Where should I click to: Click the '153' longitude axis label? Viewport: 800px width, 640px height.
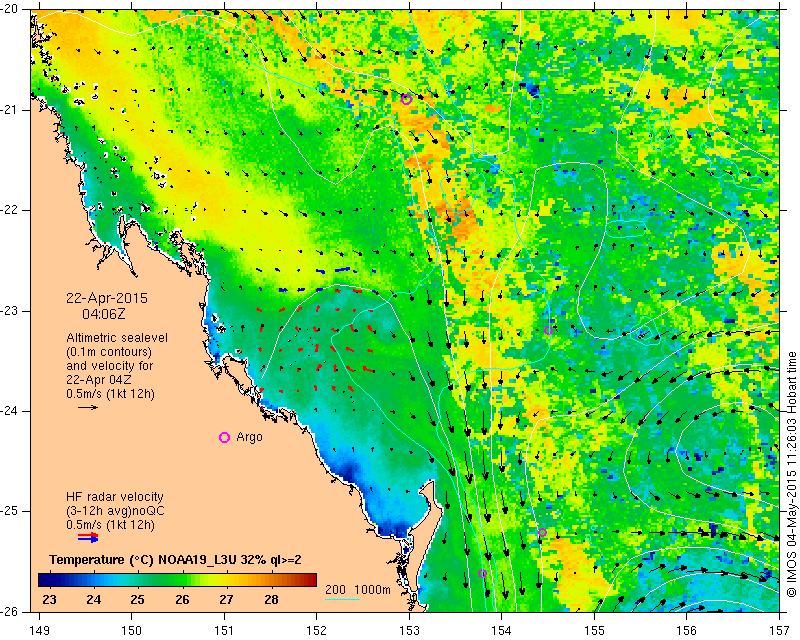409,631
